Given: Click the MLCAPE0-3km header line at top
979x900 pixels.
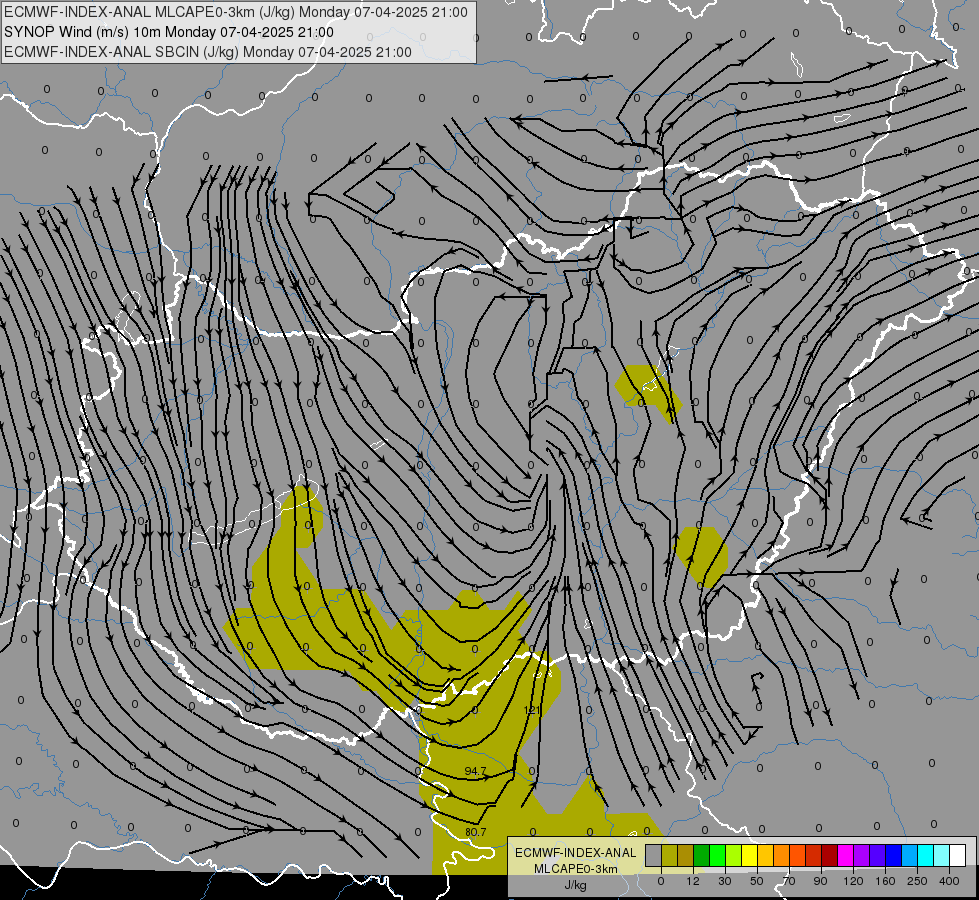Looking at the screenshot, I should click(236, 12).
